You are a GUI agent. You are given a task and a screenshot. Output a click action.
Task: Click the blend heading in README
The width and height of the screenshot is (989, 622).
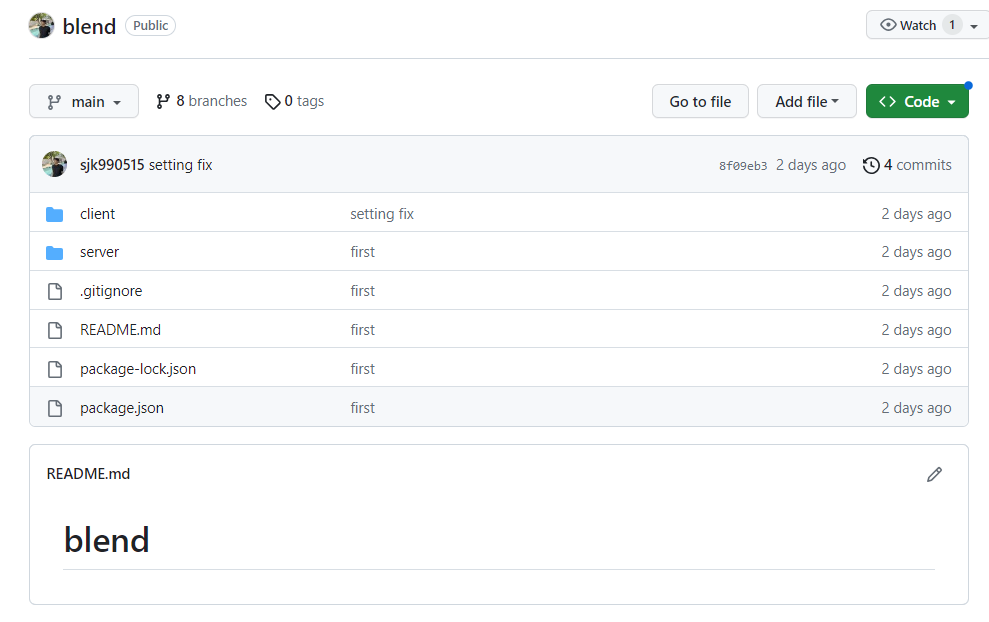(107, 540)
